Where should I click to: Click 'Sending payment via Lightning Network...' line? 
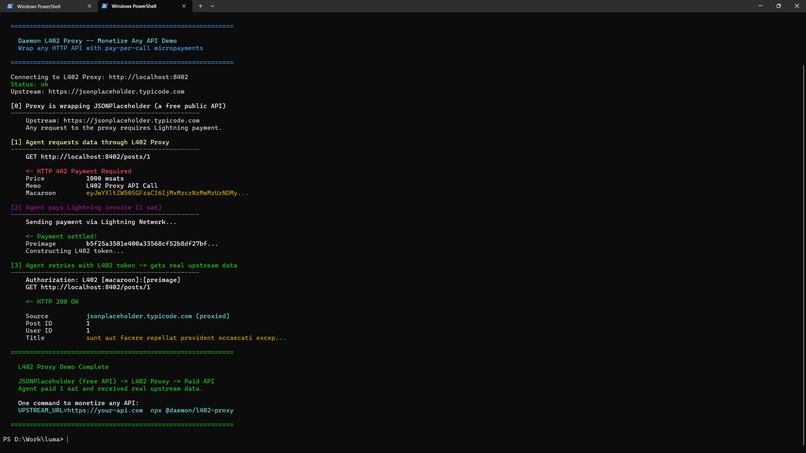point(101,222)
